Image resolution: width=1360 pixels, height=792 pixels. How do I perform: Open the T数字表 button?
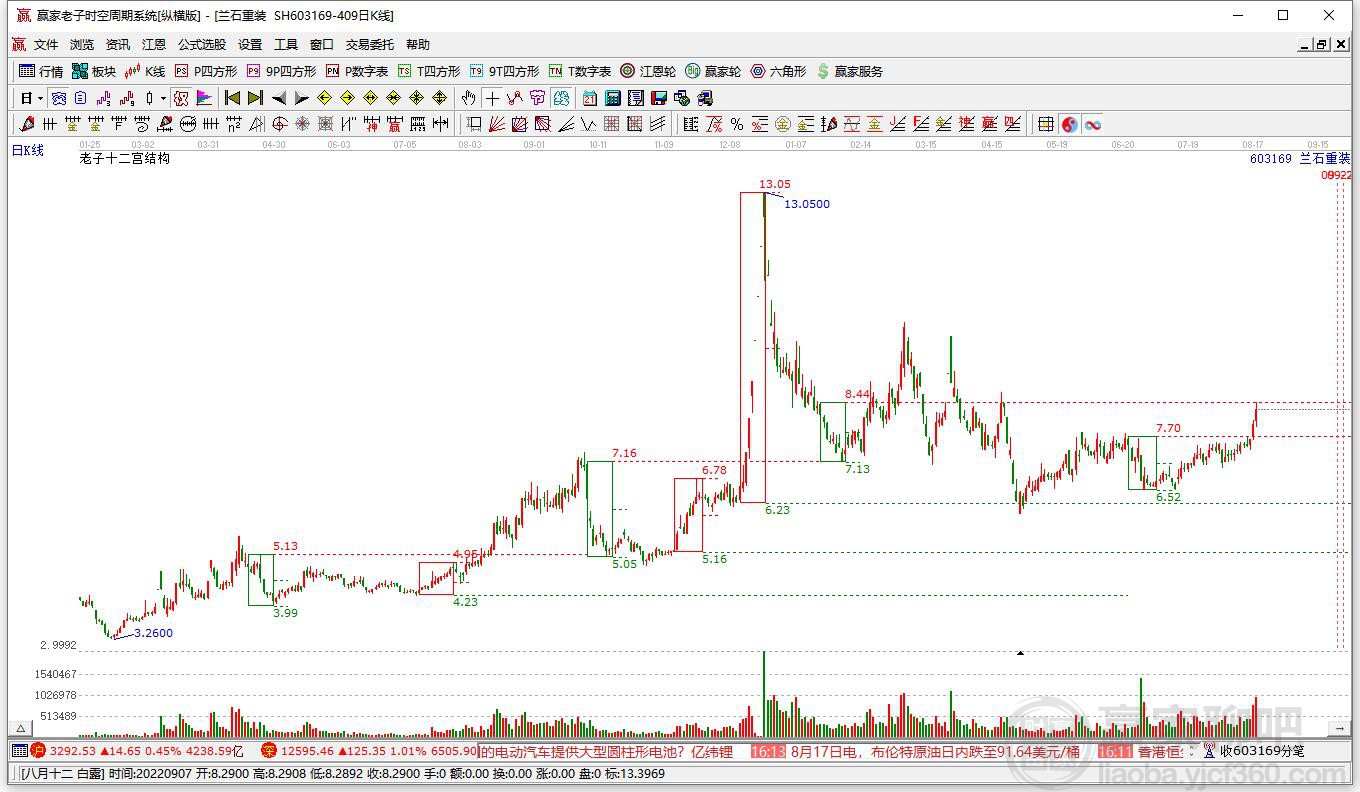(x=580, y=71)
